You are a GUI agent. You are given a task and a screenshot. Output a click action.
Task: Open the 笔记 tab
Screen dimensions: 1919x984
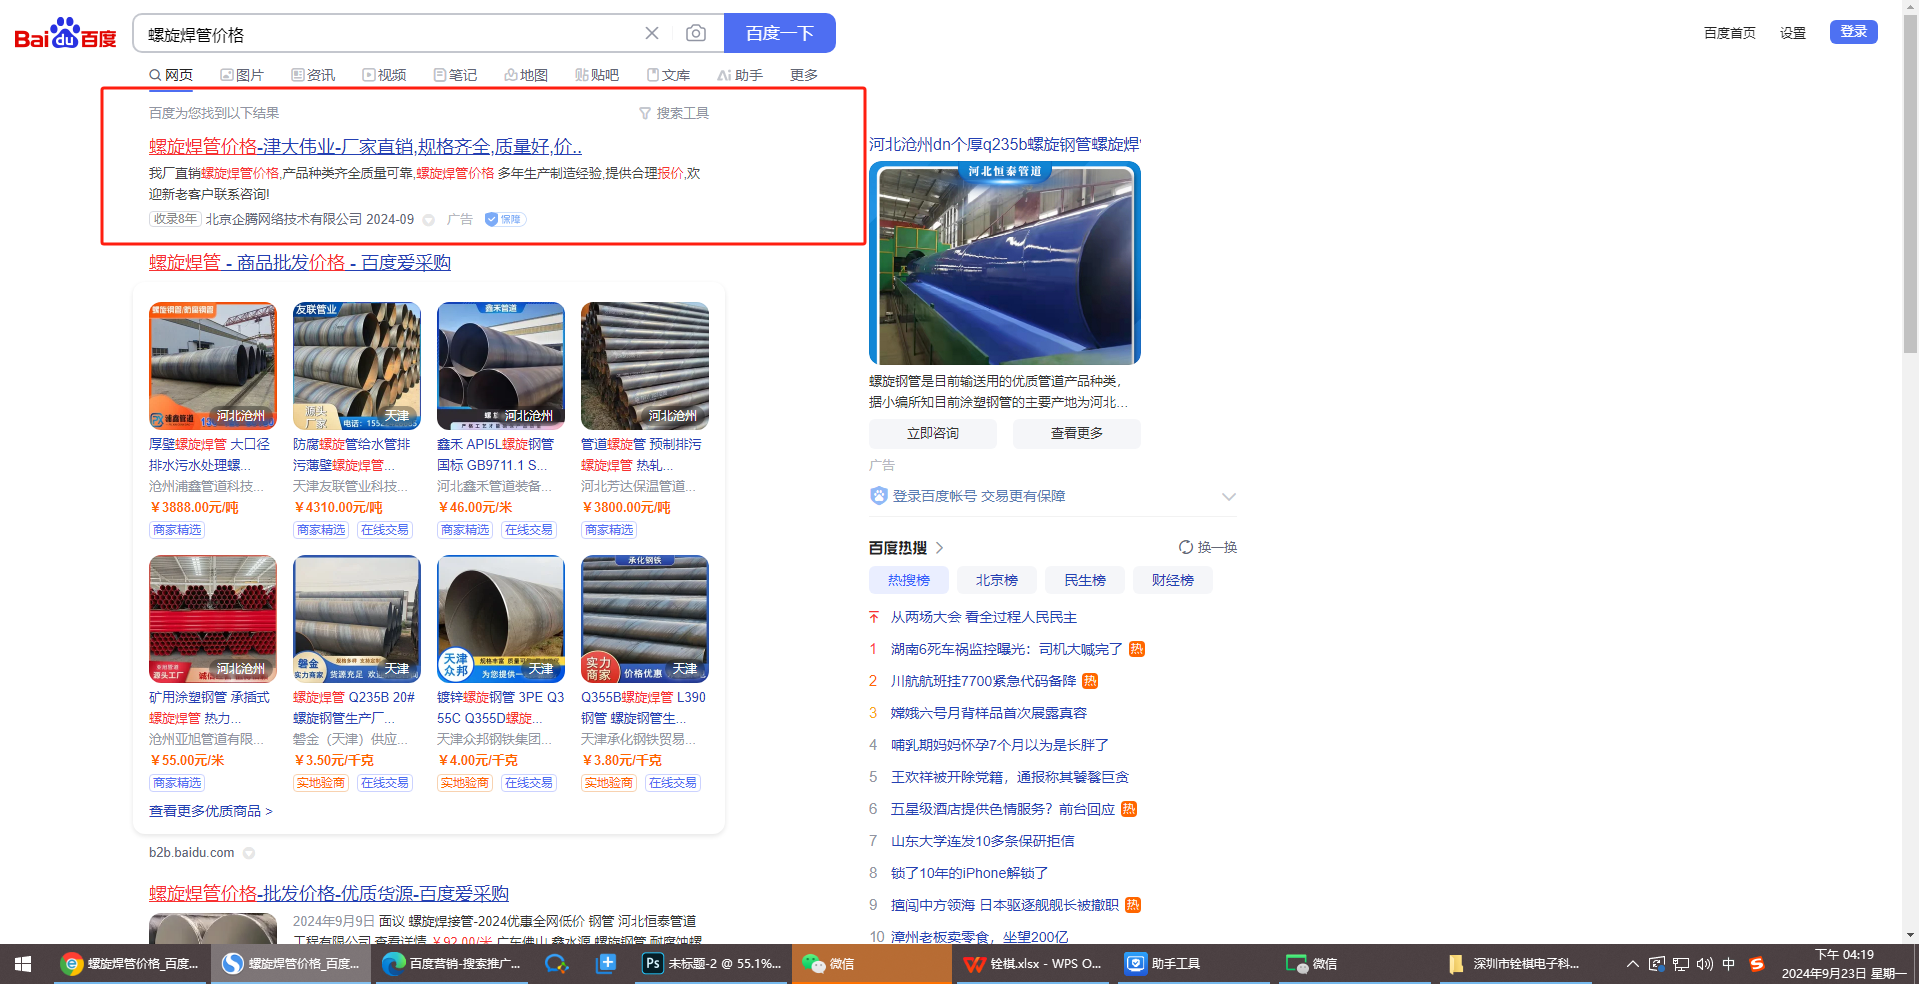[x=455, y=75]
